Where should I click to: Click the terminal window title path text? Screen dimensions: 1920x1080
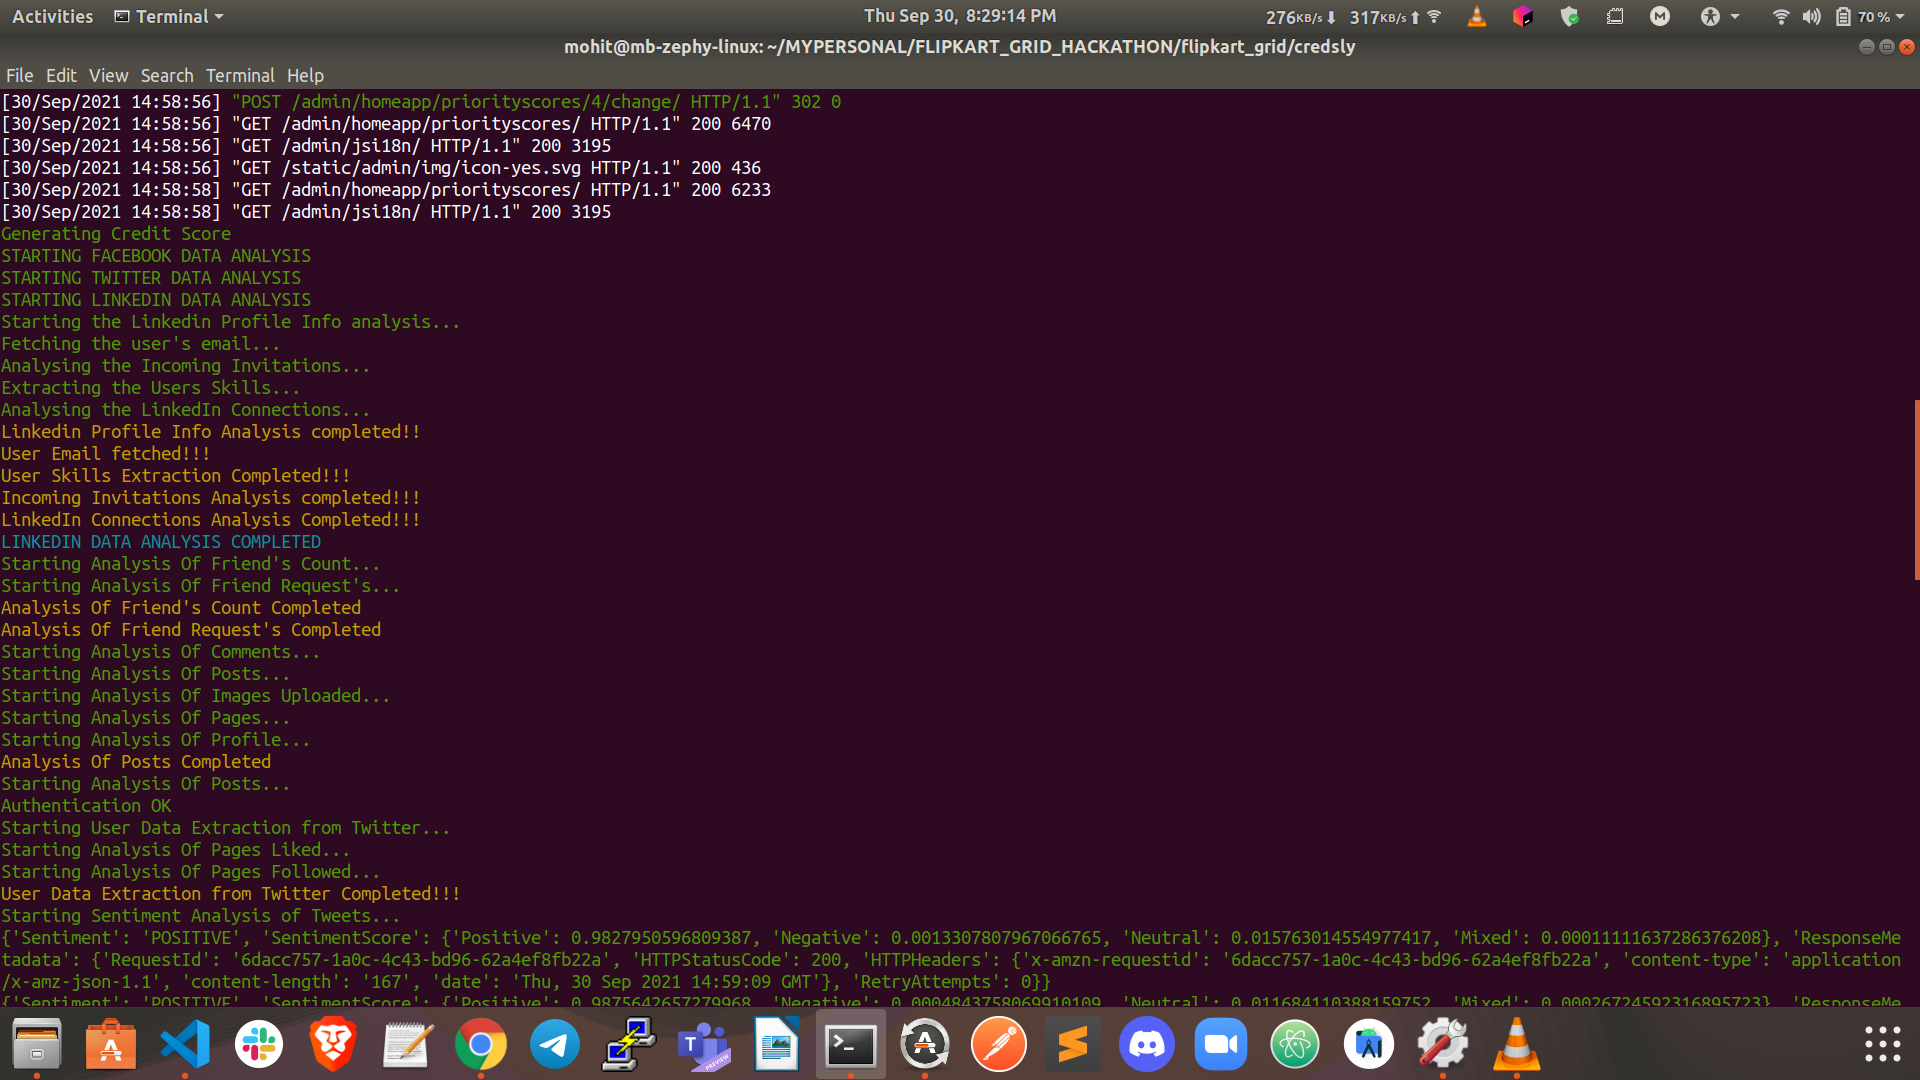coord(960,47)
